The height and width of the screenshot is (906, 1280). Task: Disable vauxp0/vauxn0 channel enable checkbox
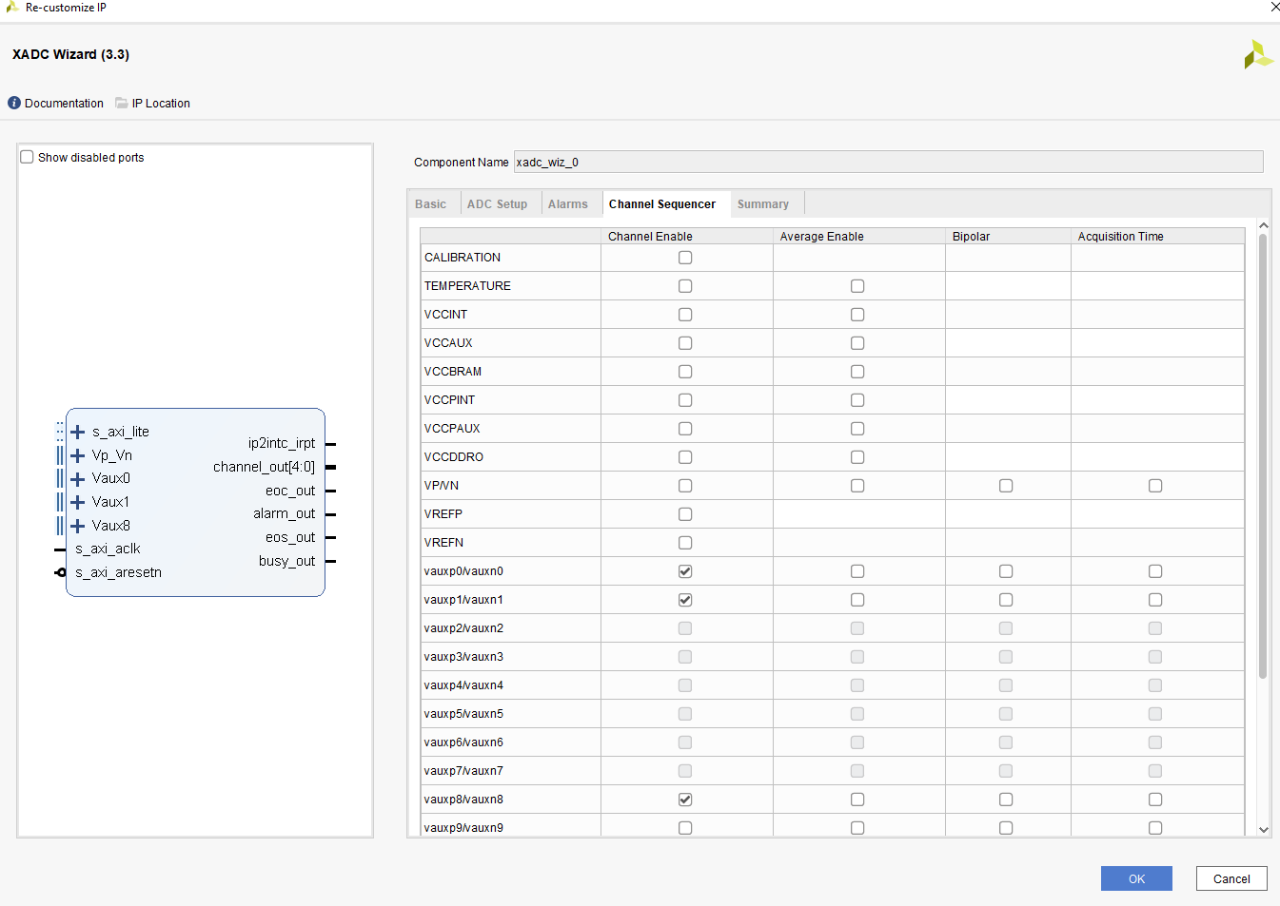[x=685, y=571]
